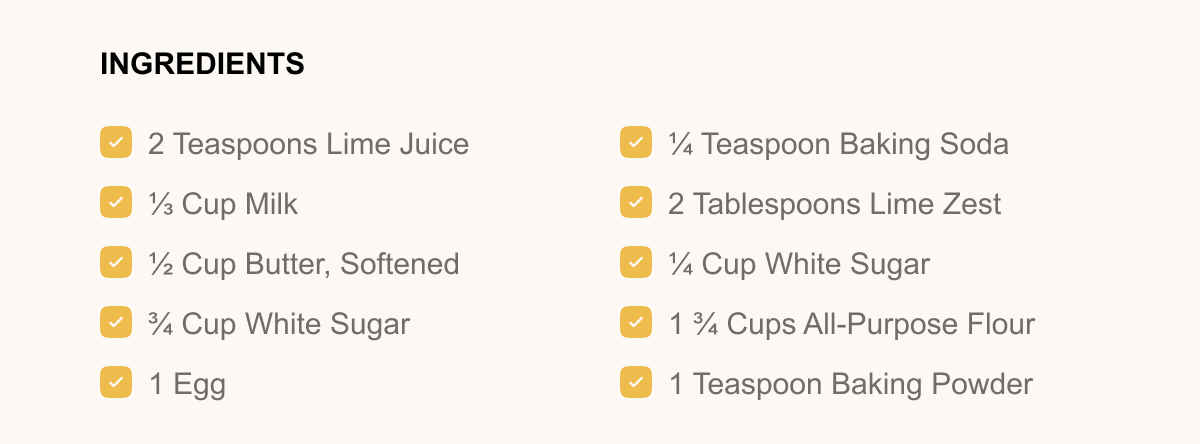Image resolution: width=1200 pixels, height=444 pixels.
Task: Toggle the ¾ Cup White Sugar checkbox
Action: tap(116, 322)
